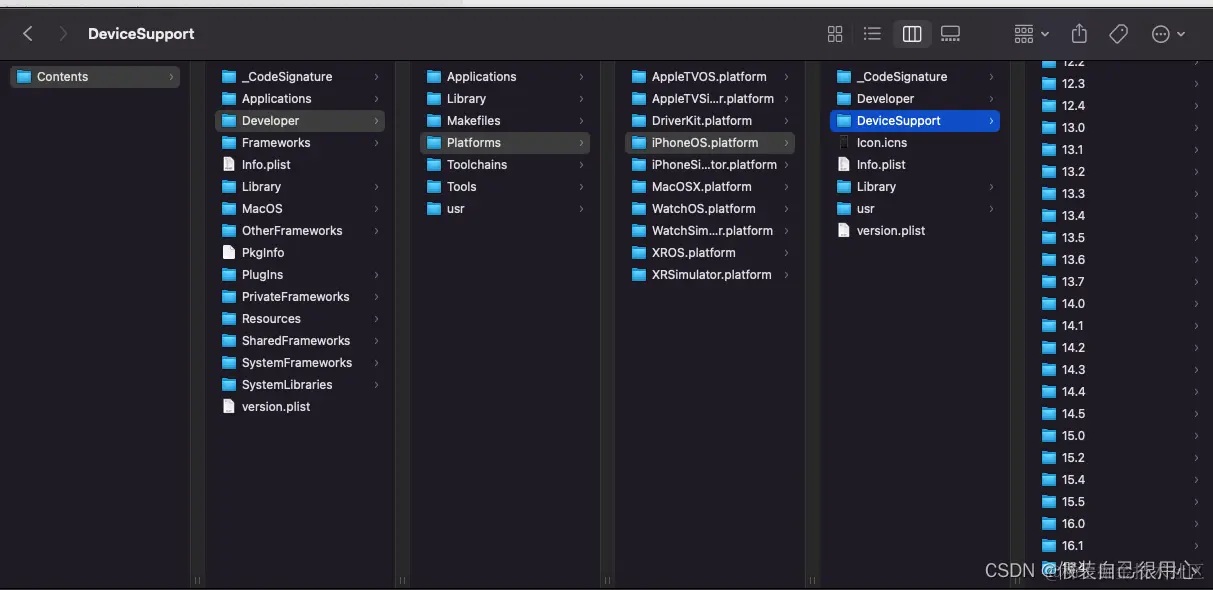The width and height of the screenshot is (1213, 590).
Task: Go back with the toolbar back arrow
Action: (28, 34)
